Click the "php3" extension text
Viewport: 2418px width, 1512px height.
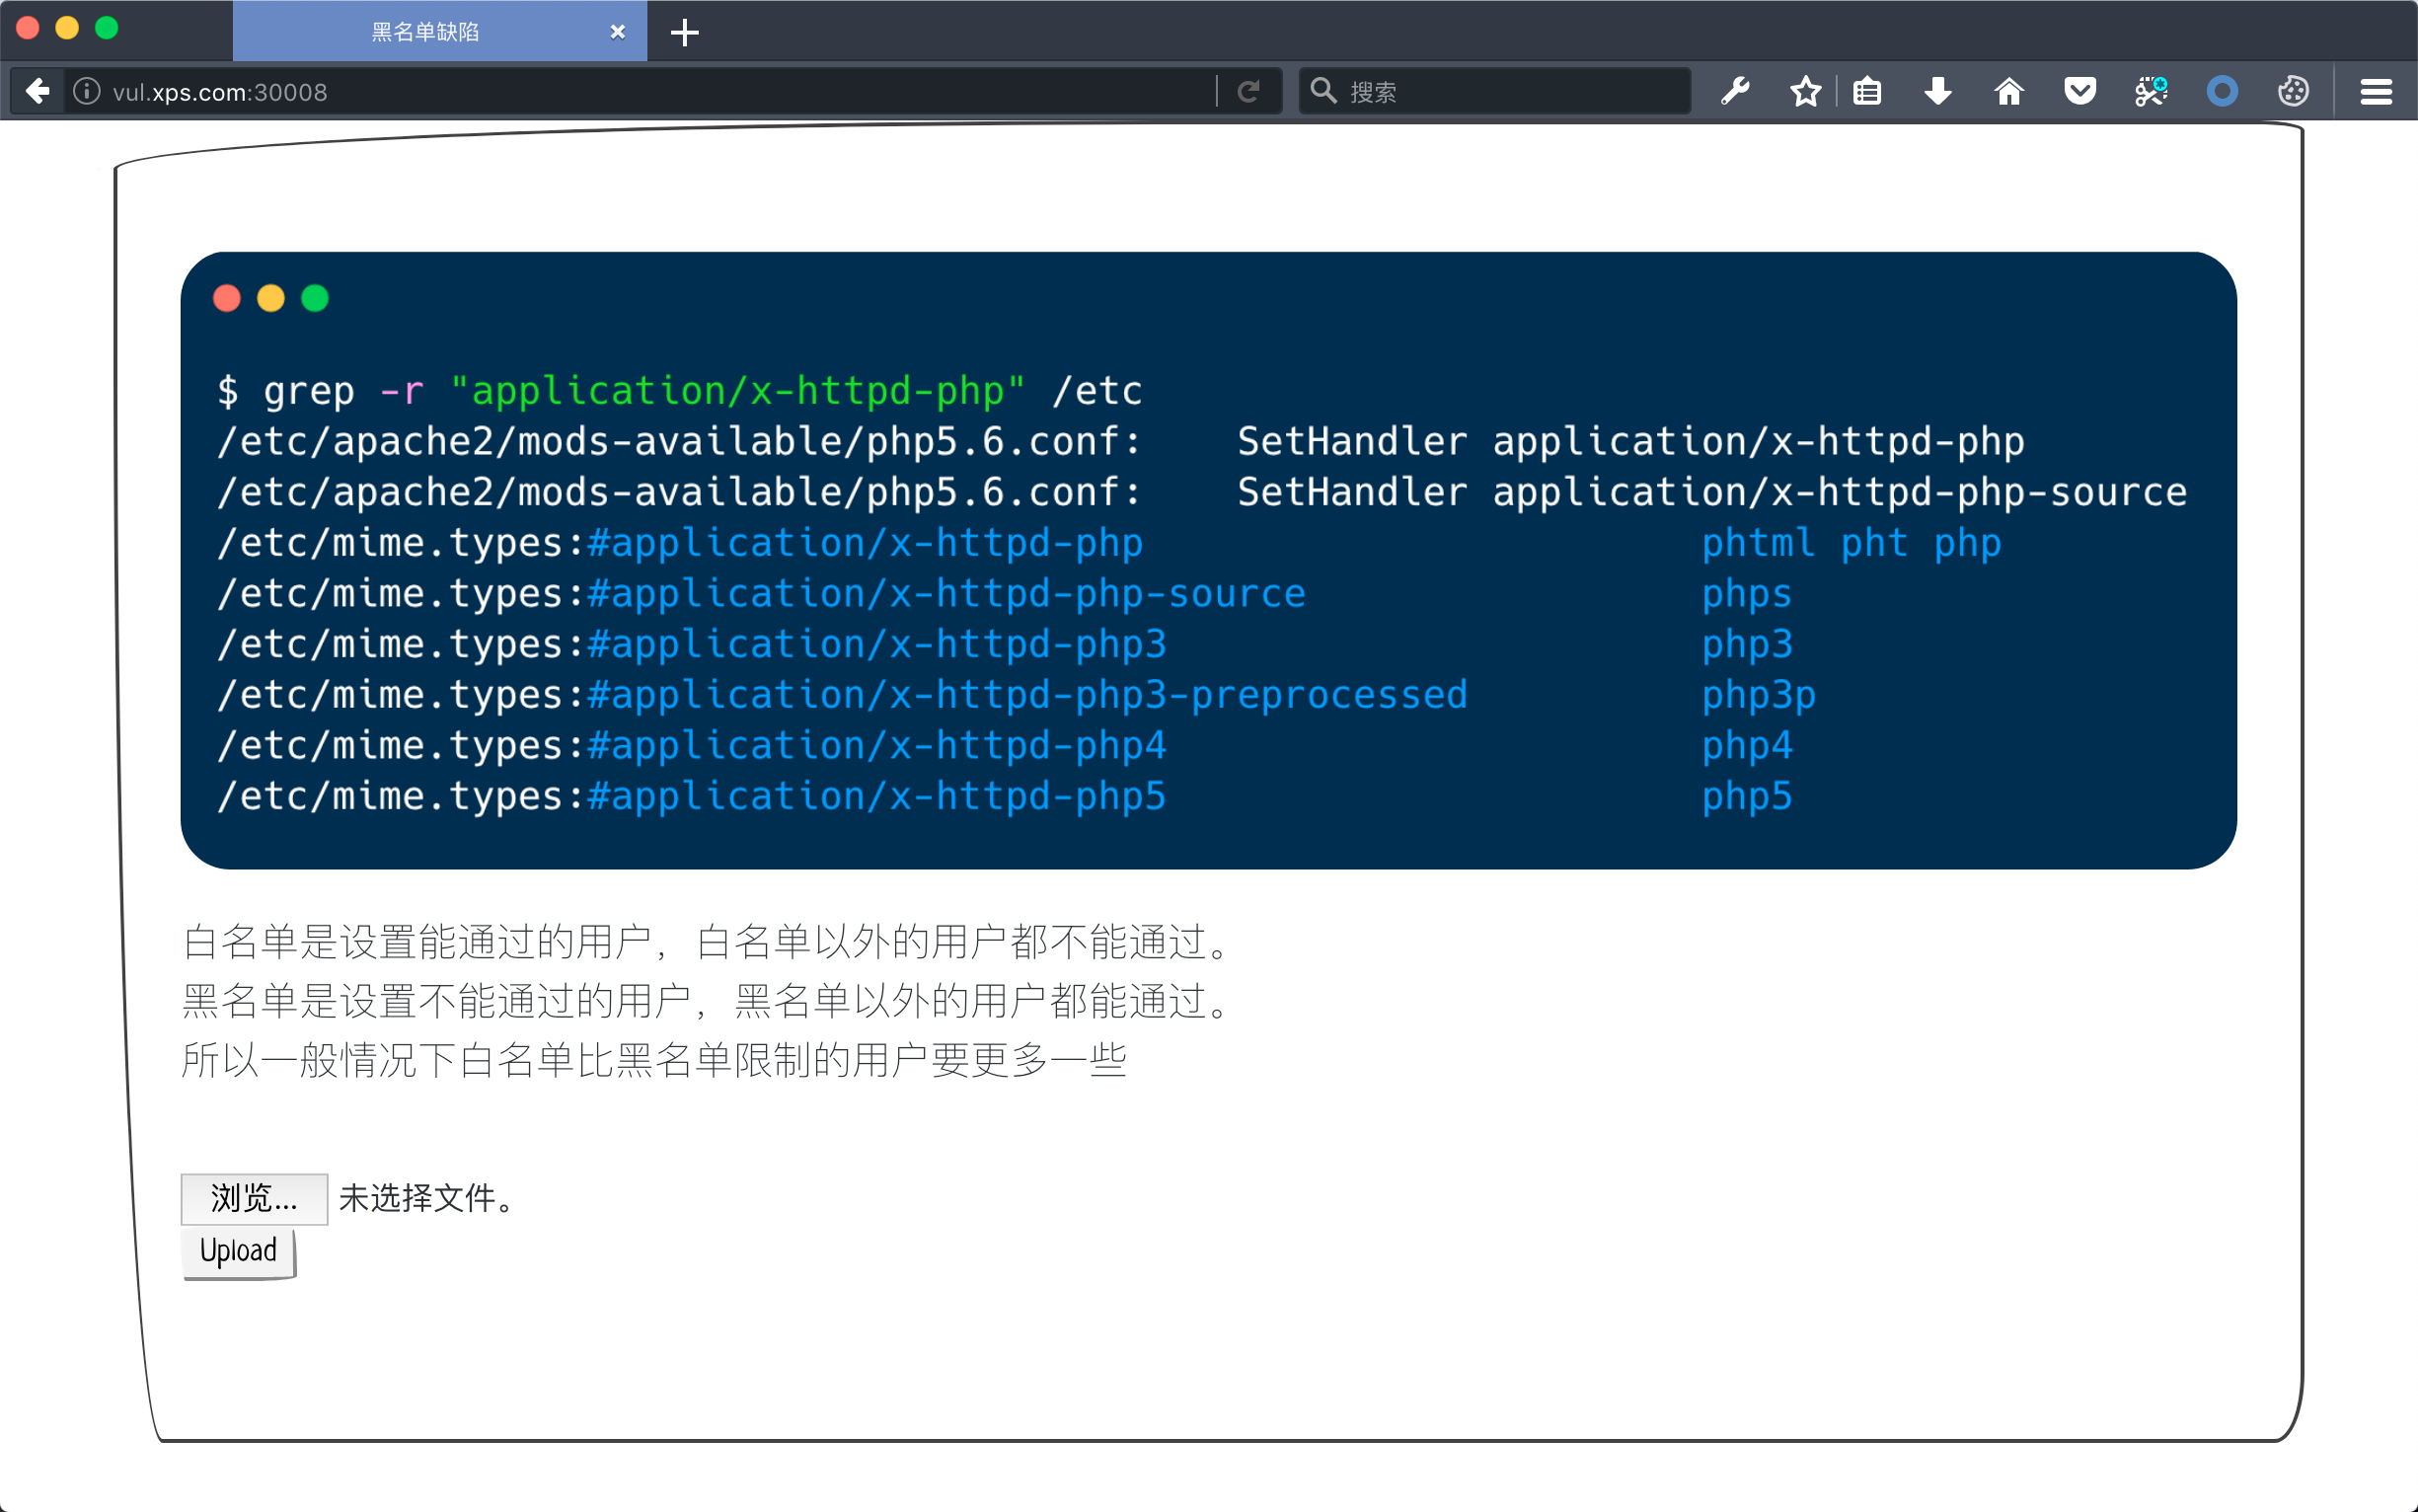pyautogui.click(x=1746, y=645)
